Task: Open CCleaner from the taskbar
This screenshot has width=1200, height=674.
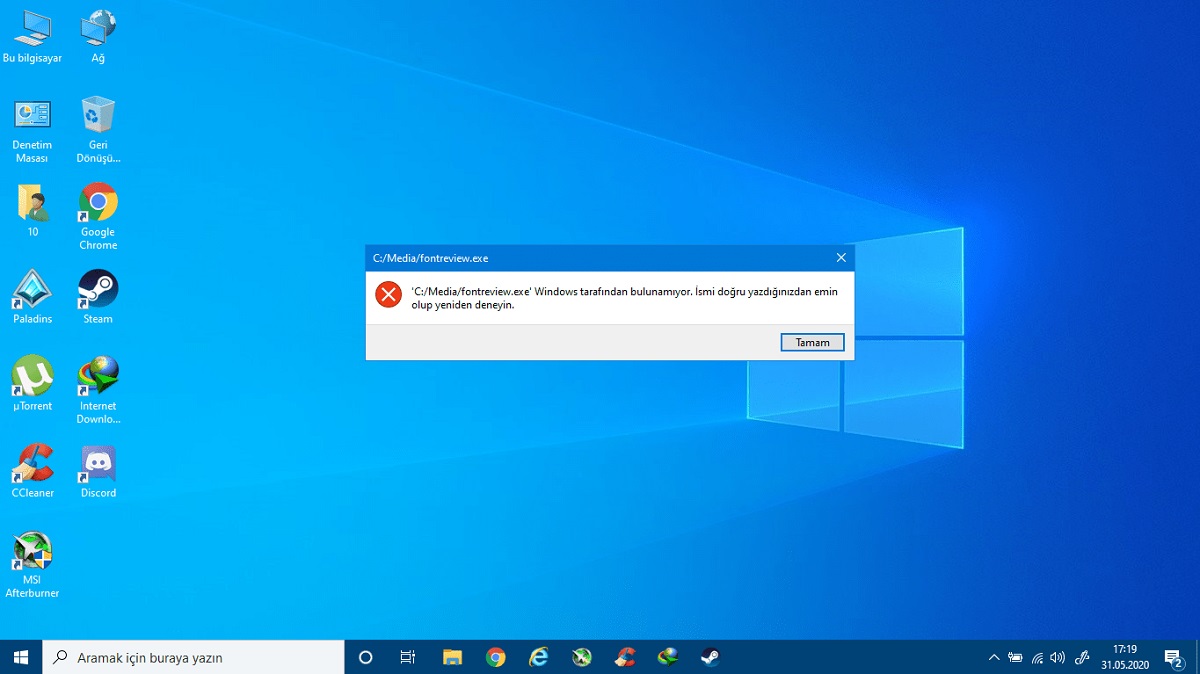Action: (x=625, y=657)
